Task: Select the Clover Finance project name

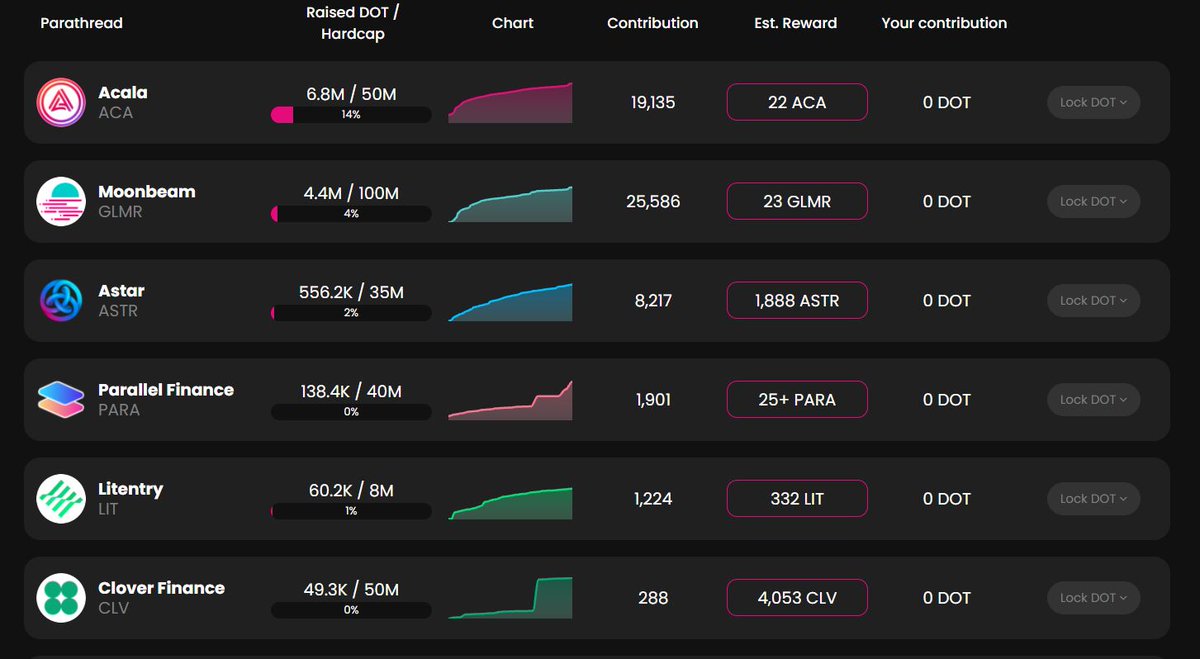Action: (161, 587)
